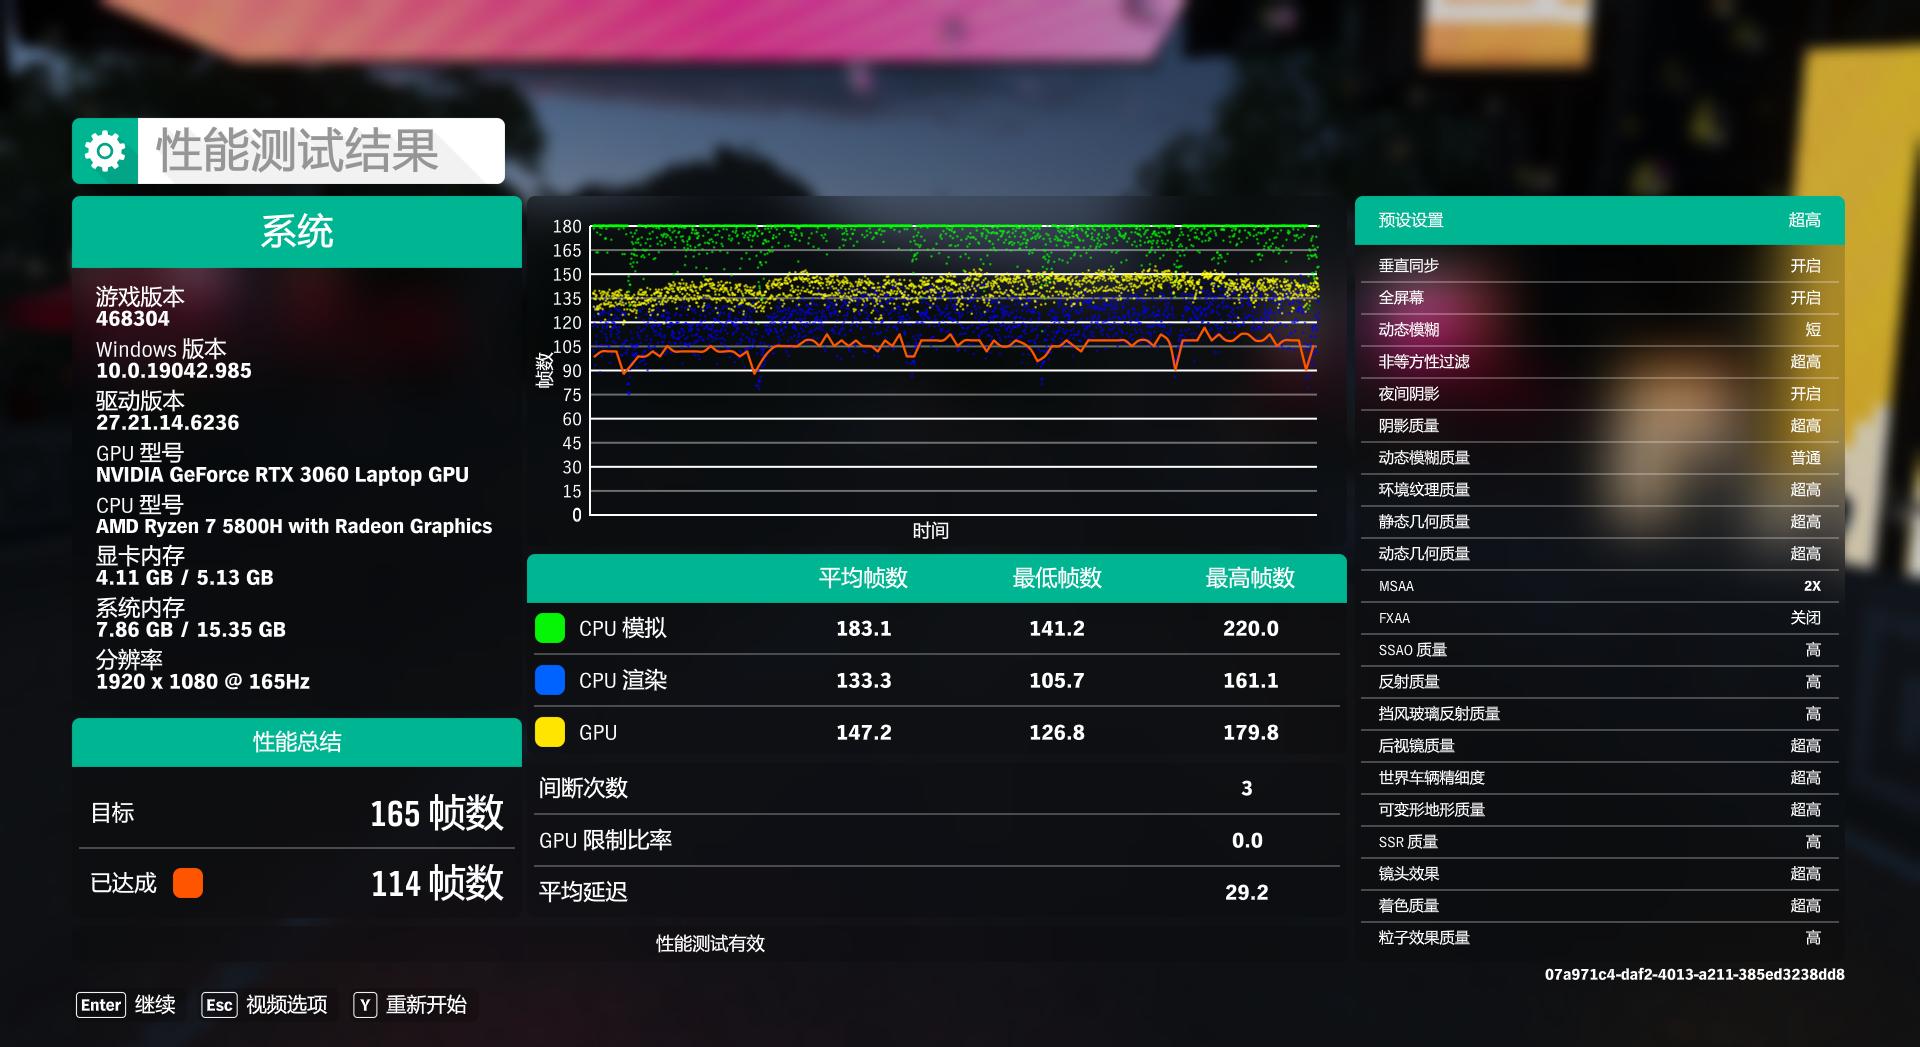Click the orange marker beside 已达成
Image resolution: width=1920 pixels, height=1047 pixels.
188,884
